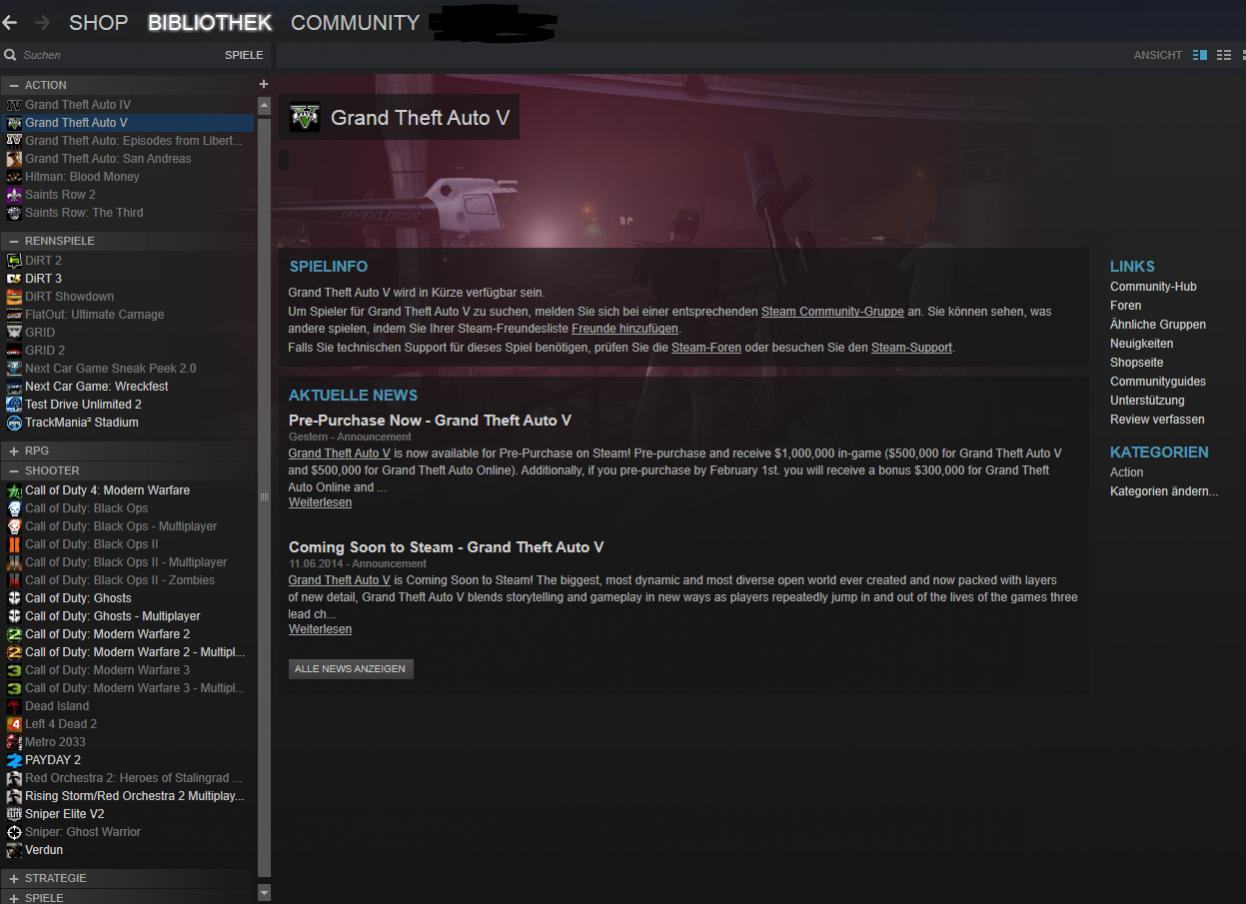
Task: Click the Sniper Elite V2 icon
Action: point(14,815)
